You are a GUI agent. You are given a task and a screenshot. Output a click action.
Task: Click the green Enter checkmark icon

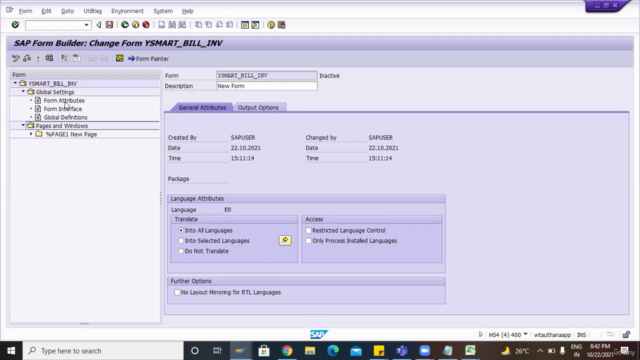click(x=15, y=25)
